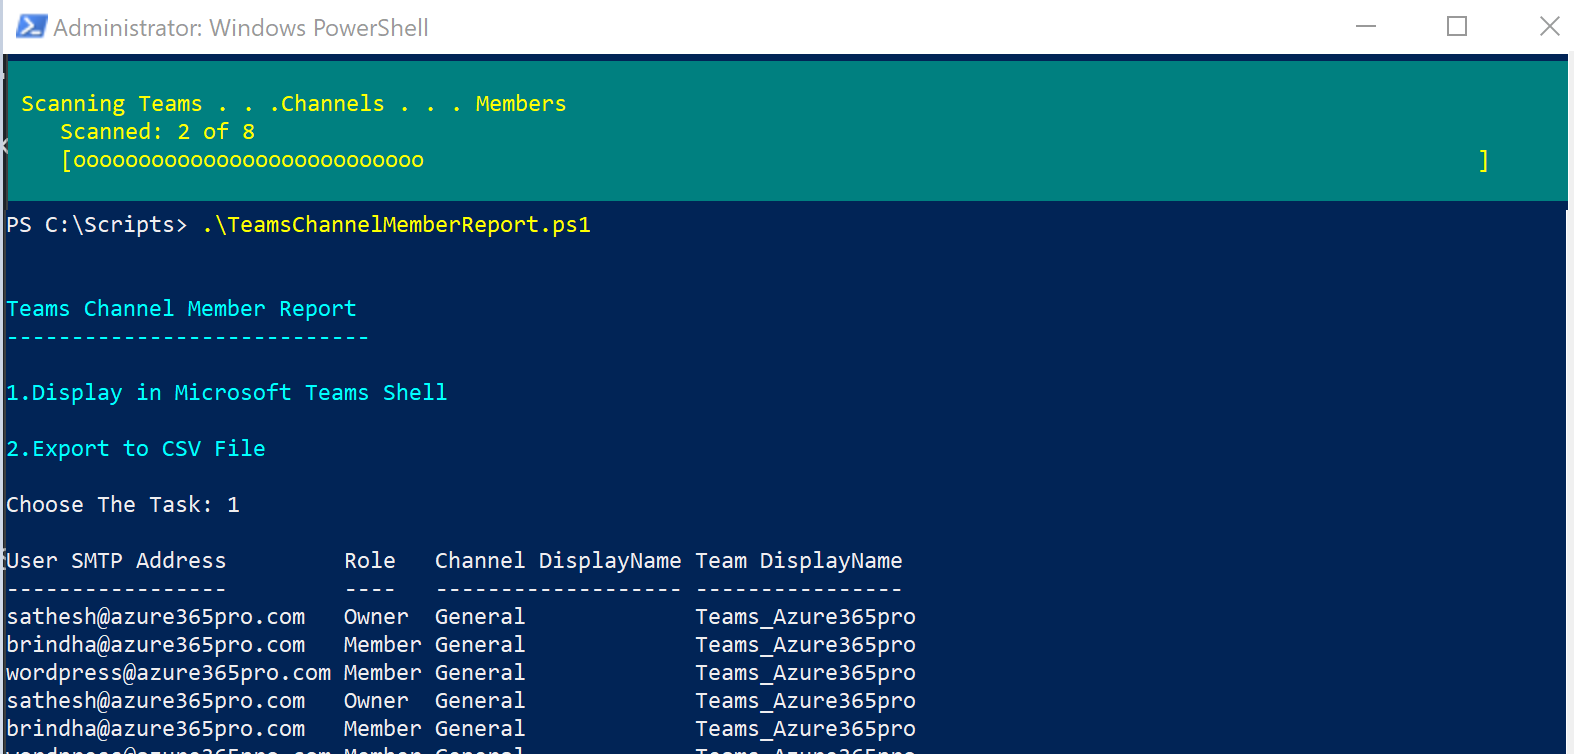Click the PowerShell icon in the title bar
This screenshot has height=754, width=1574.
pyautogui.click(x=31, y=27)
